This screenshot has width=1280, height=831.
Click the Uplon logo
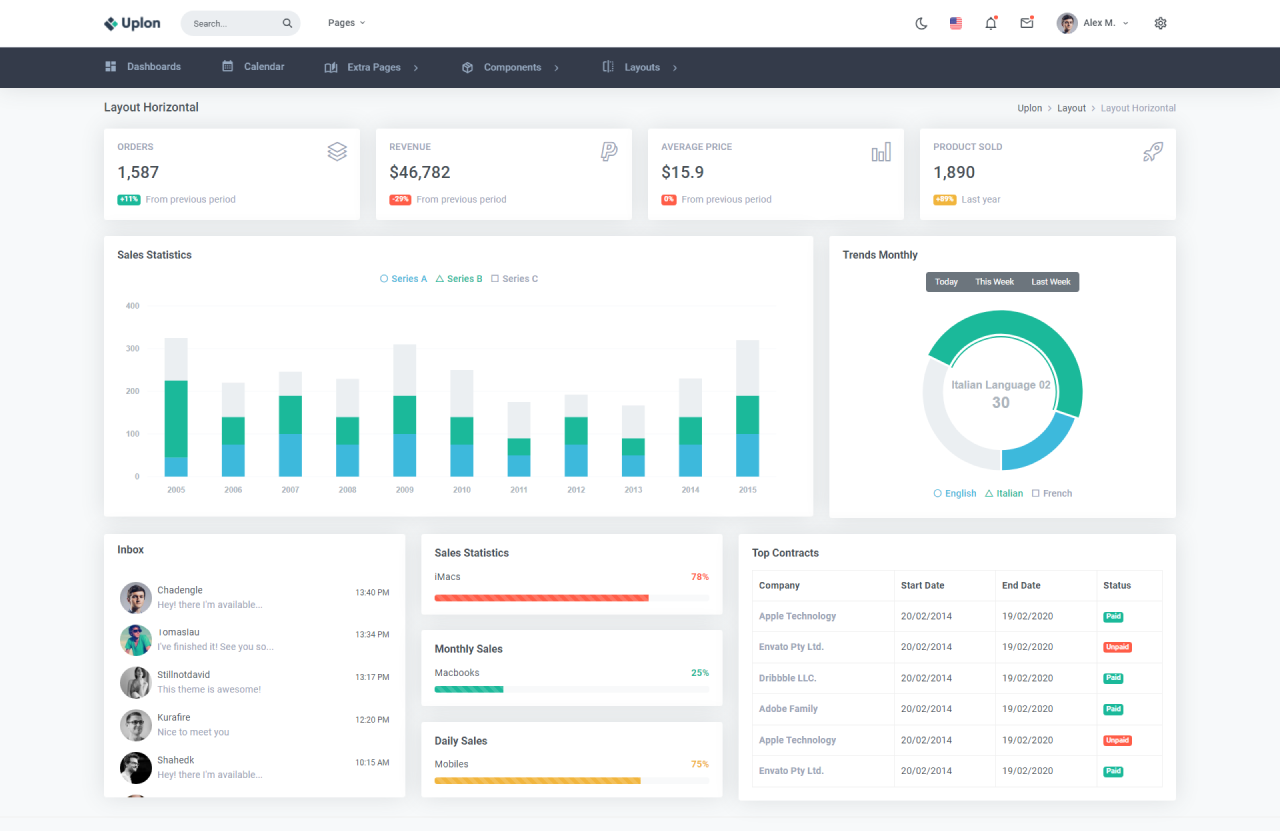point(132,23)
